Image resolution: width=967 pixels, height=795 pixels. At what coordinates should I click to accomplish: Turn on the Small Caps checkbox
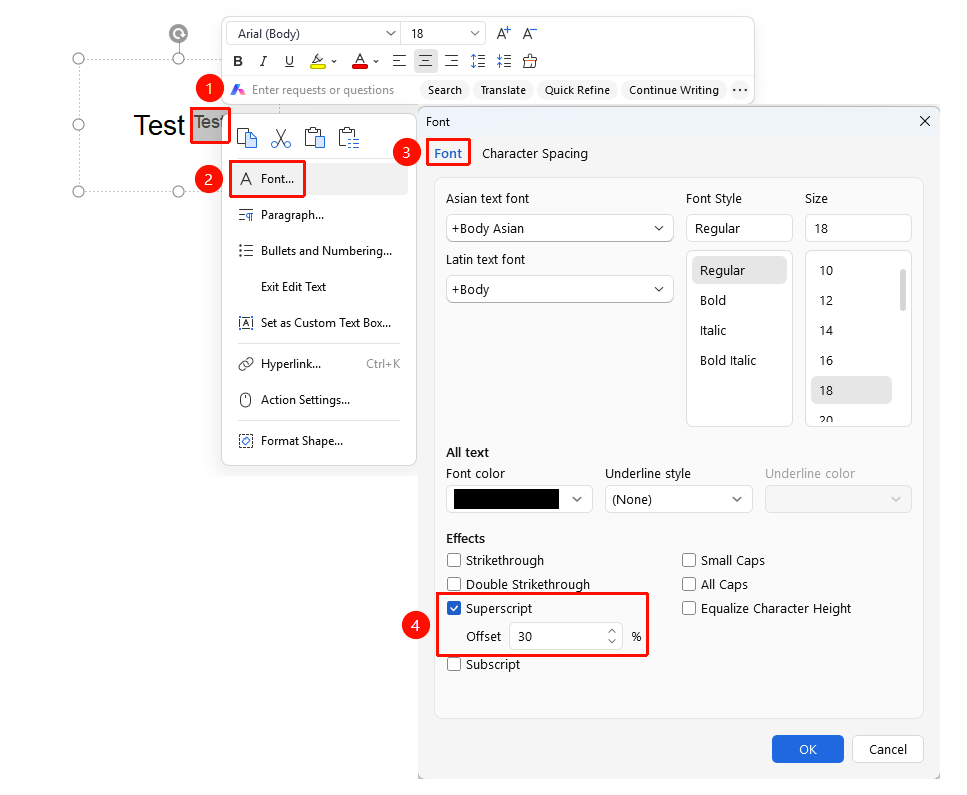[689, 560]
